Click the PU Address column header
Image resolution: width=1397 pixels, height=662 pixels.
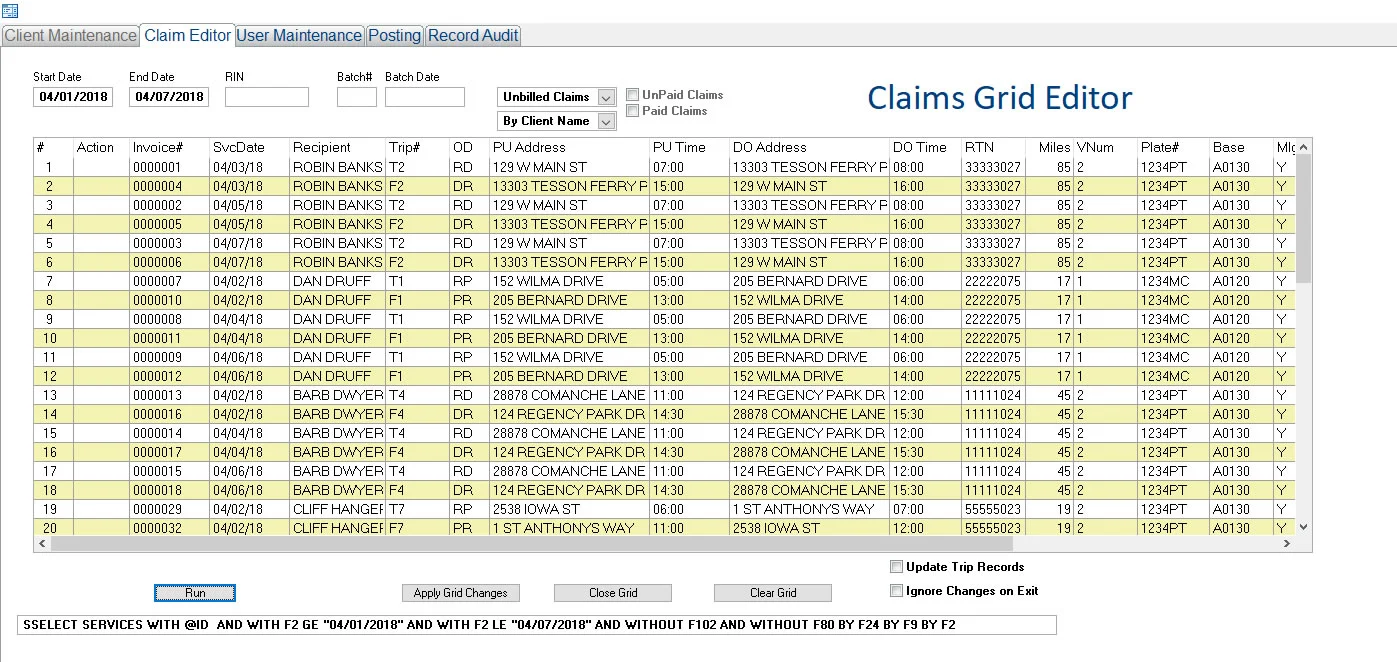[x=569, y=147]
